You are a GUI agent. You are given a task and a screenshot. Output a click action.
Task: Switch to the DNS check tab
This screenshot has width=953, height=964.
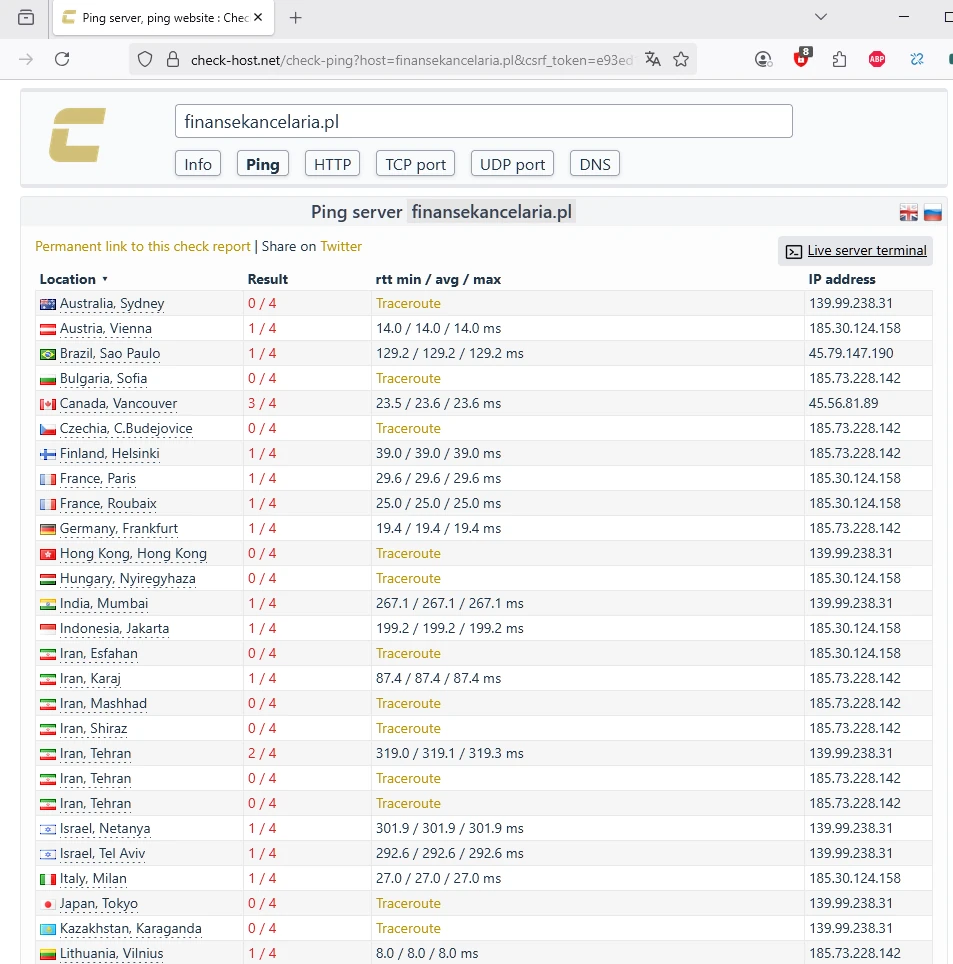click(x=594, y=164)
